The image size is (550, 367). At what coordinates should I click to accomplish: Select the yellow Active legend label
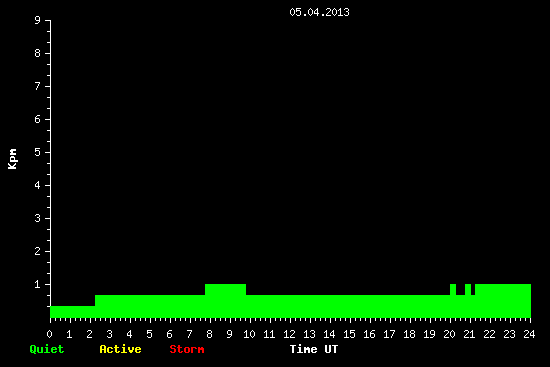pyautogui.click(x=120, y=349)
